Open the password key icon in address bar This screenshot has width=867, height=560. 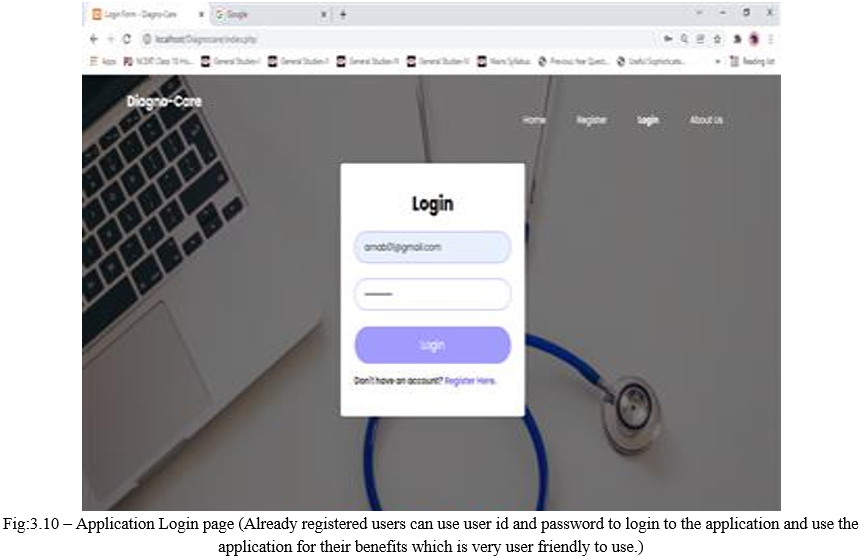click(668, 39)
